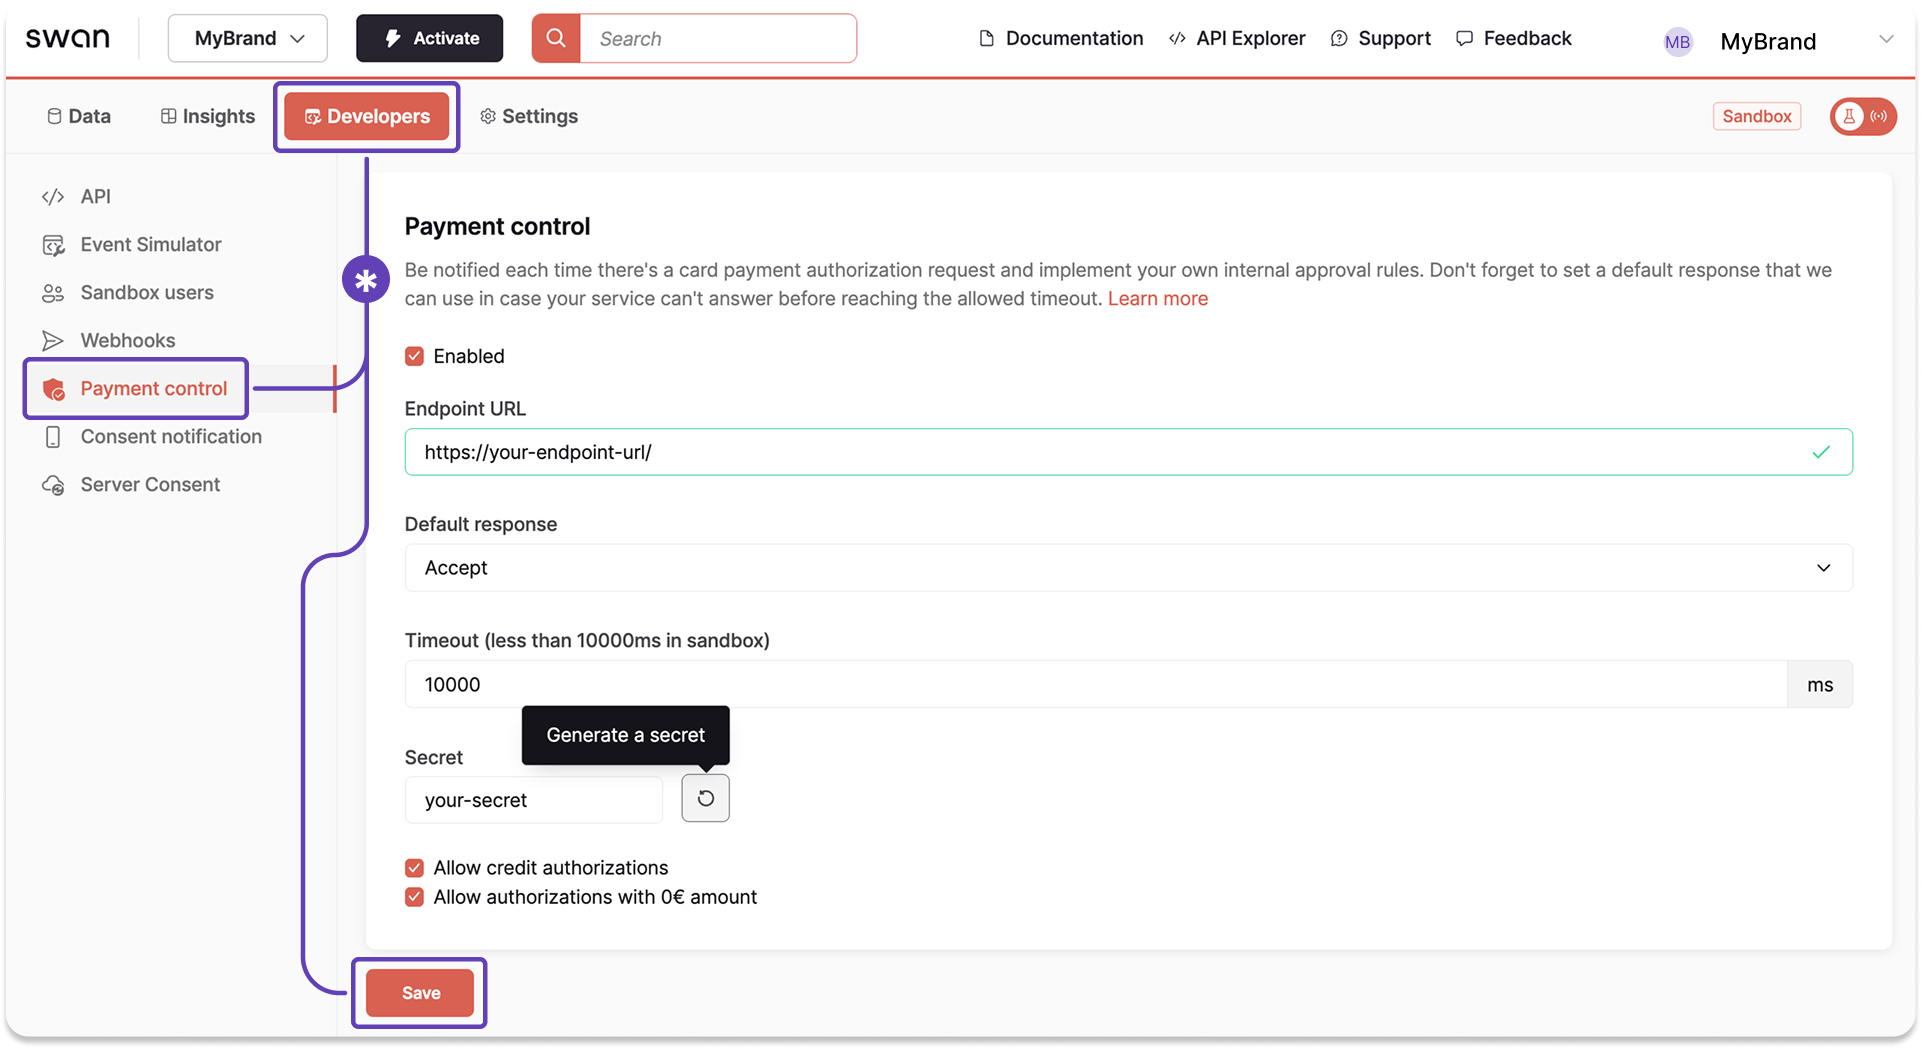Click the Generate a secret refresh icon
The height and width of the screenshot is (1049, 1922).
705,798
